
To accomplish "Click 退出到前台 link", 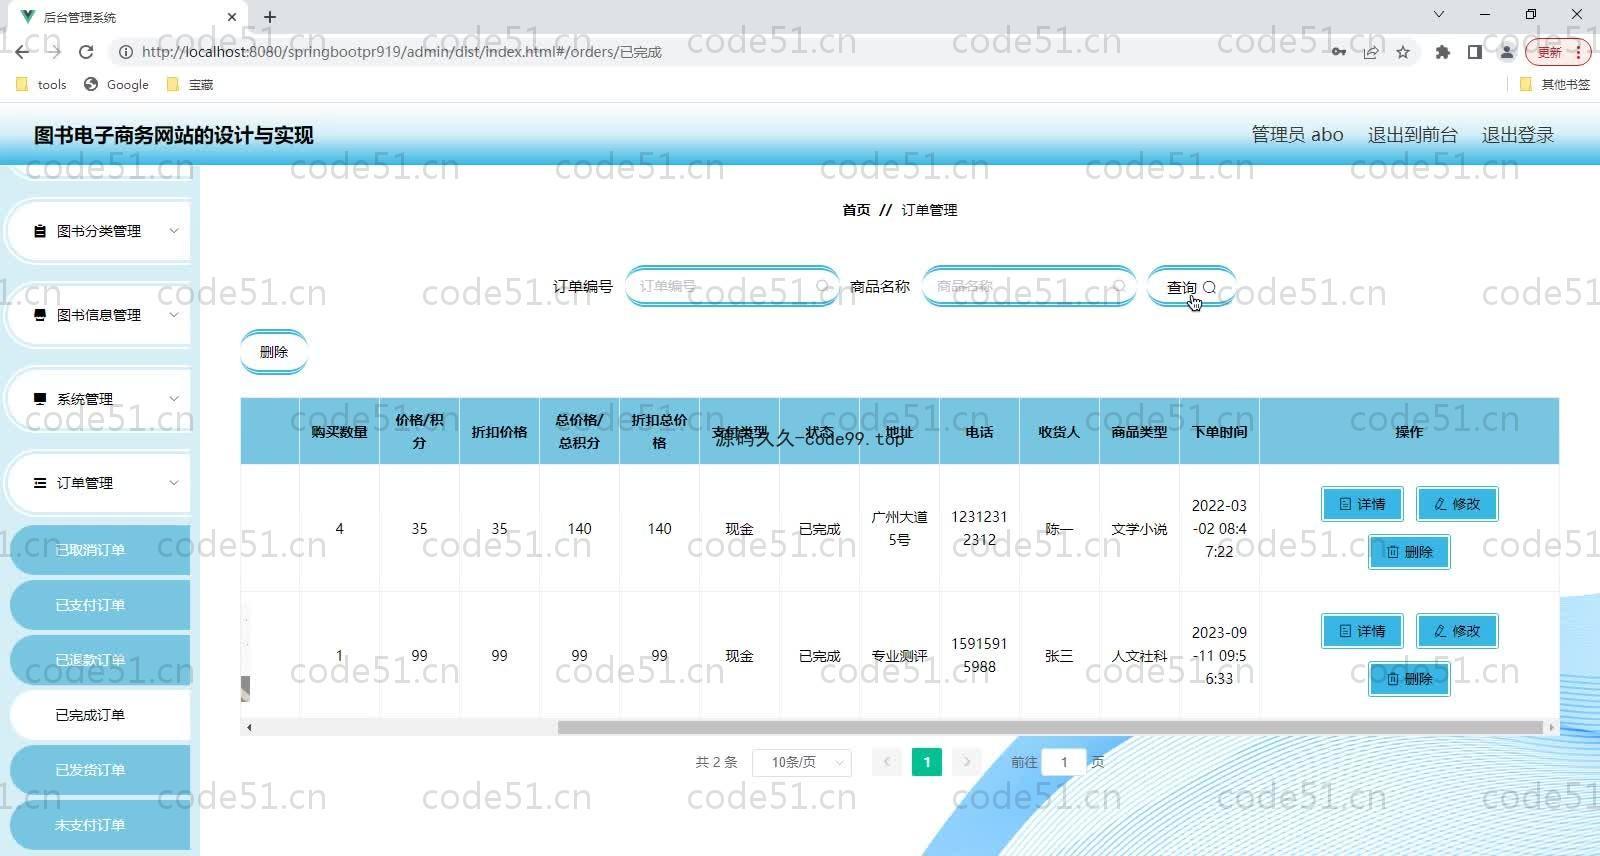I will (1412, 135).
